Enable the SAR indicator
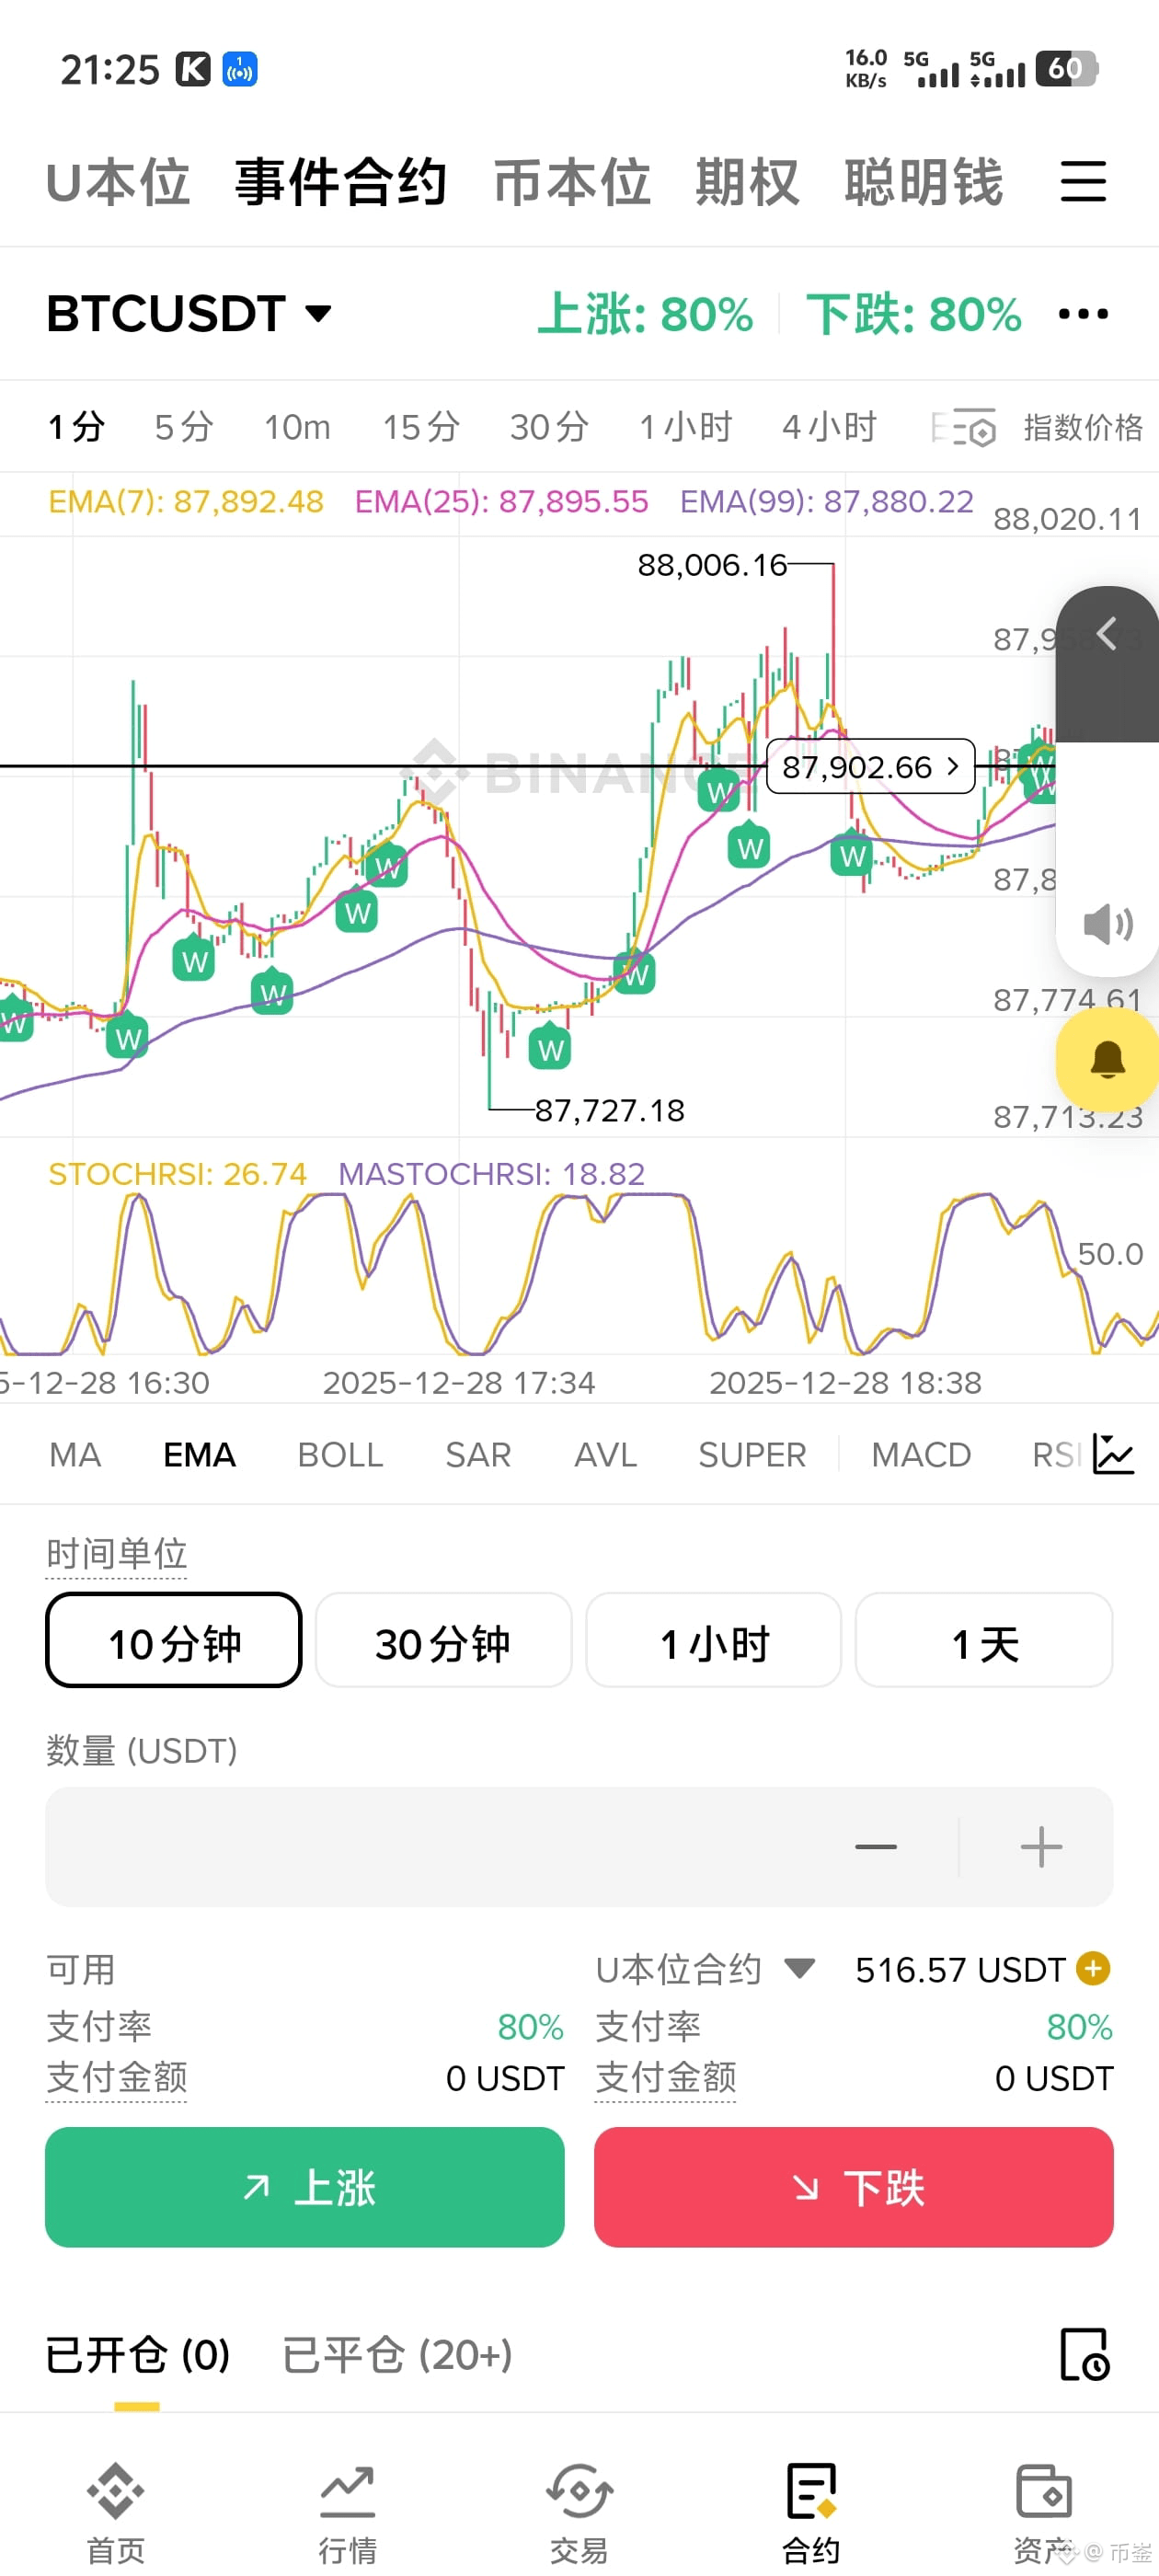 point(478,1454)
